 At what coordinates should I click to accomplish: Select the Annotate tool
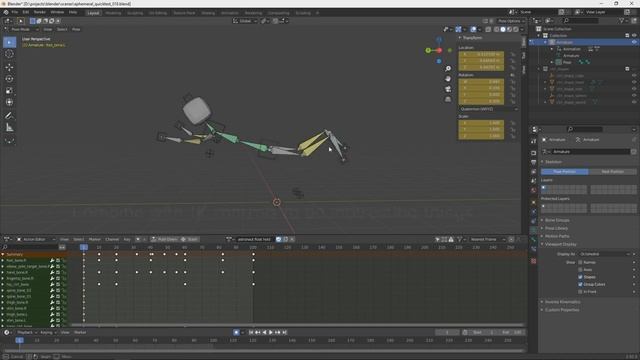tap(9, 116)
